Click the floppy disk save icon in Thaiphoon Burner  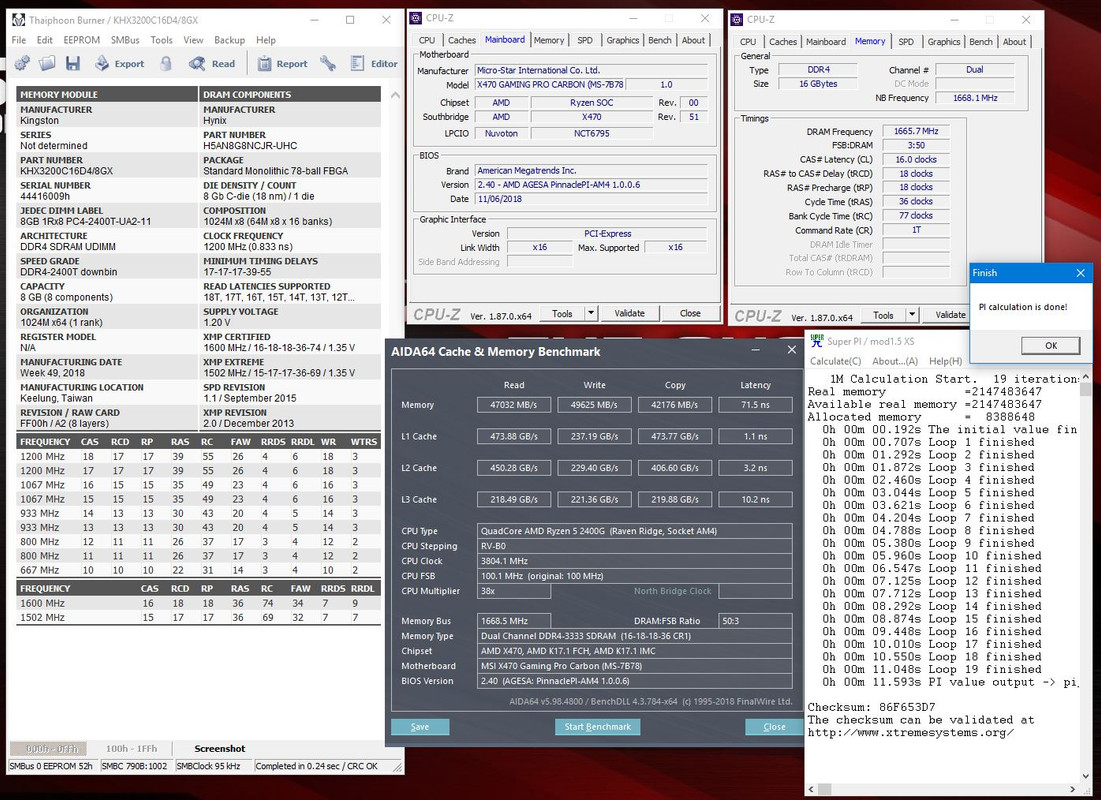click(72, 63)
